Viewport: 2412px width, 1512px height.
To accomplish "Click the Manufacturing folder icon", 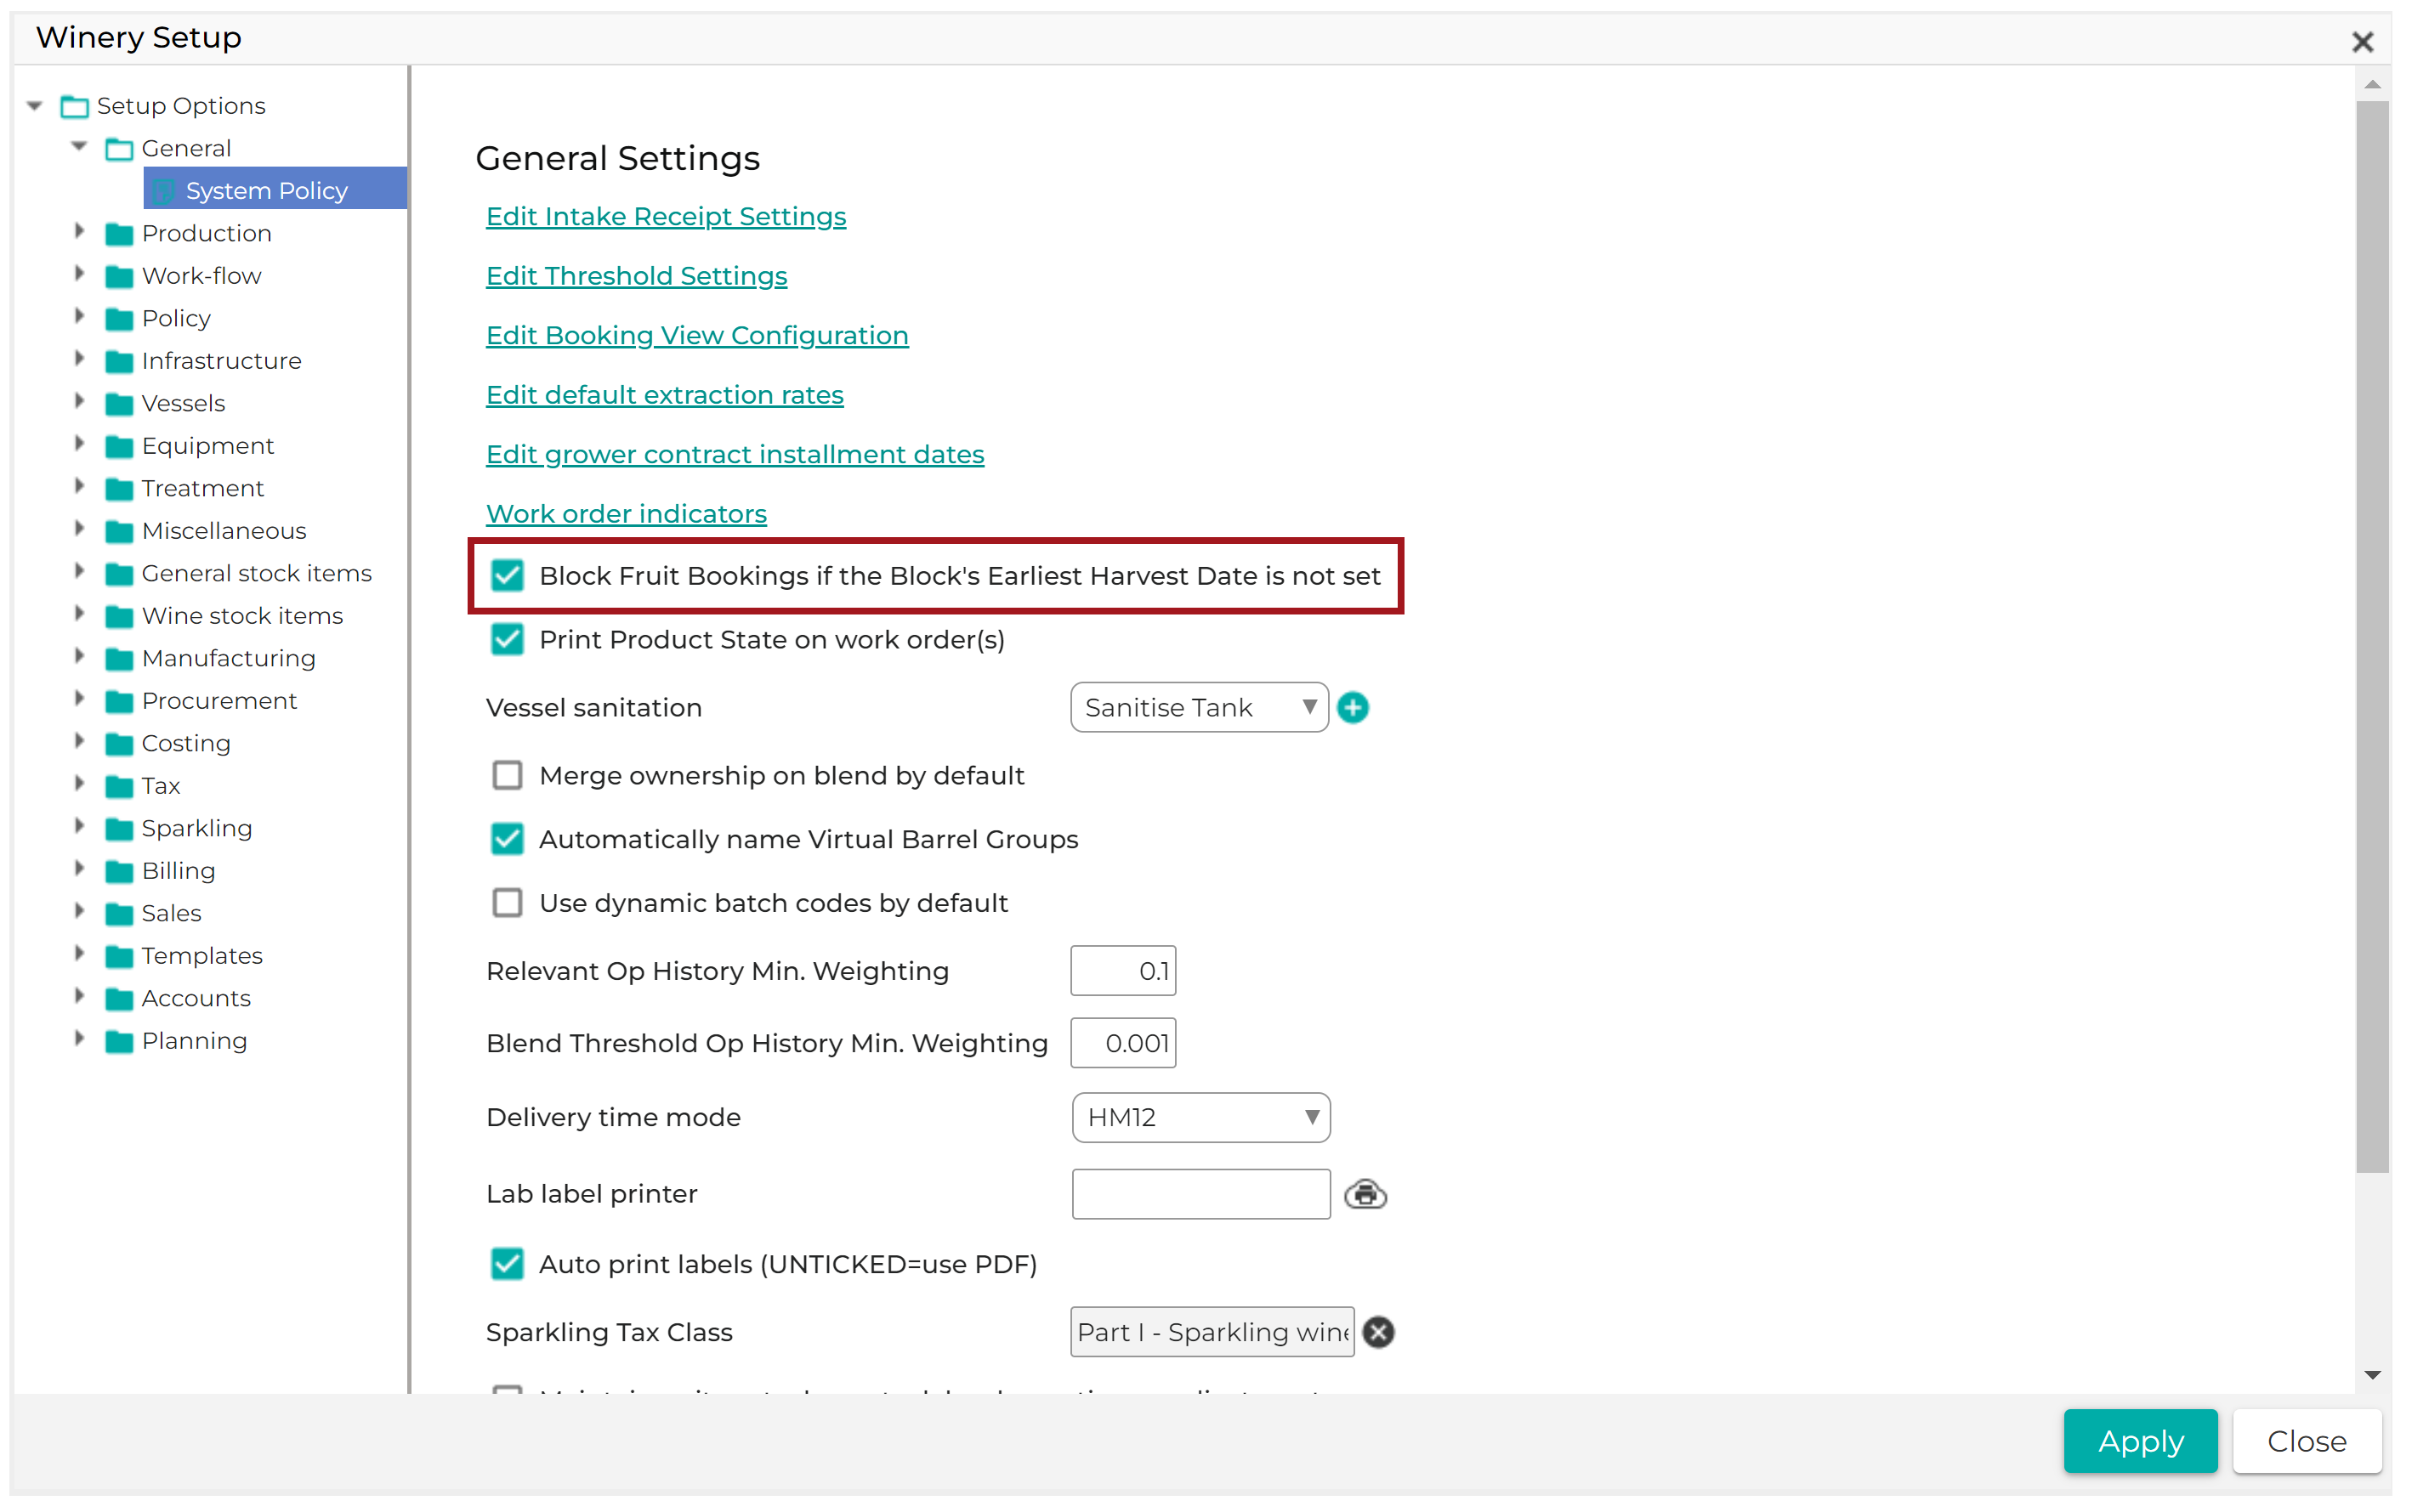I will 119,659.
